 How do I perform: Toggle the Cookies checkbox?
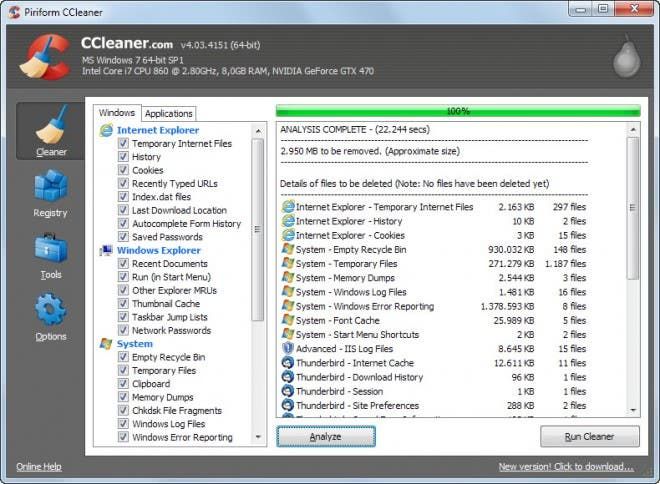(123, 170)
